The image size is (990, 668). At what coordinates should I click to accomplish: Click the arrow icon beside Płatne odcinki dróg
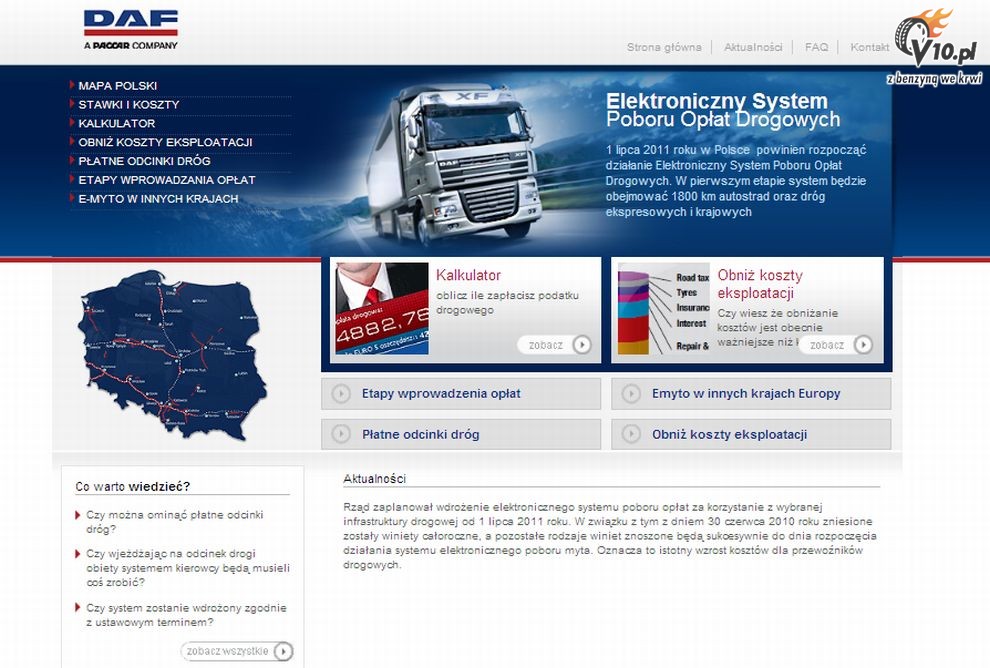341,434
